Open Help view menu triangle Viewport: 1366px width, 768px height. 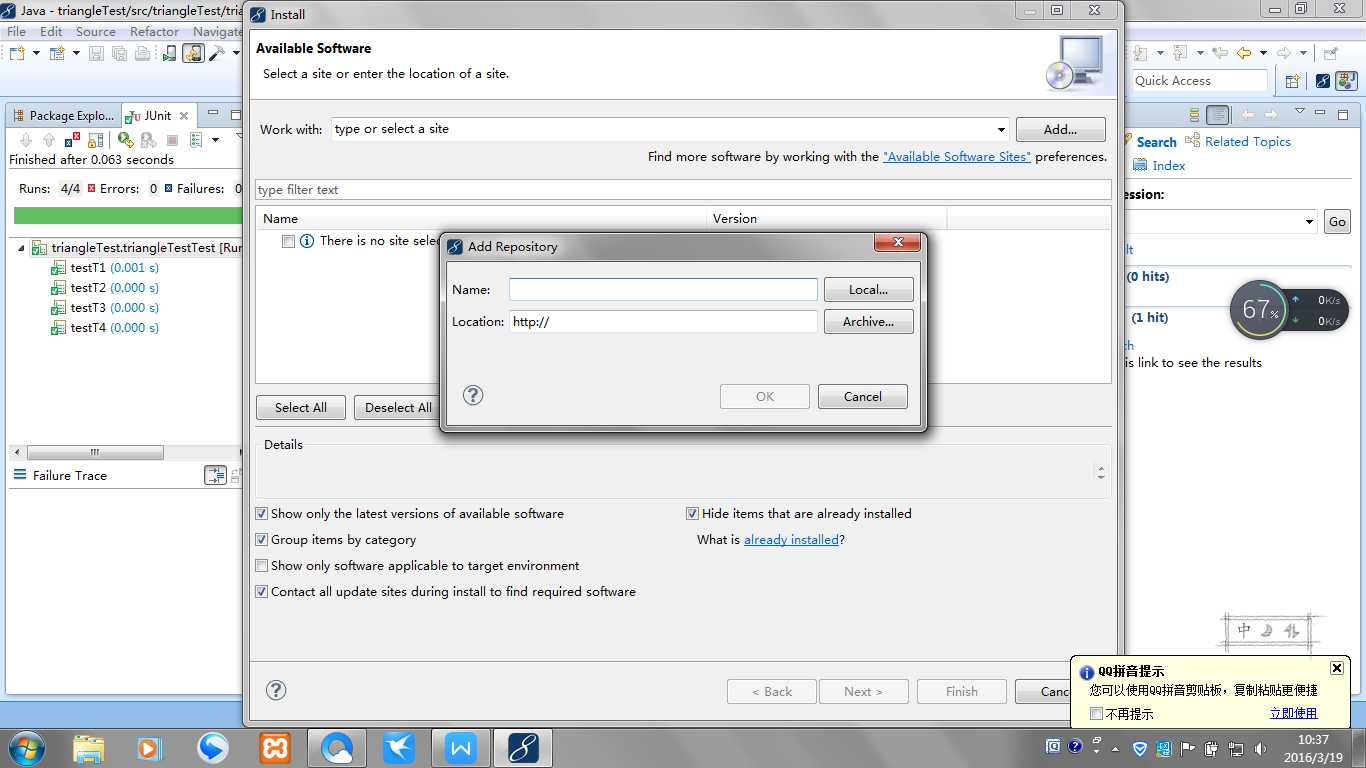1299,112
